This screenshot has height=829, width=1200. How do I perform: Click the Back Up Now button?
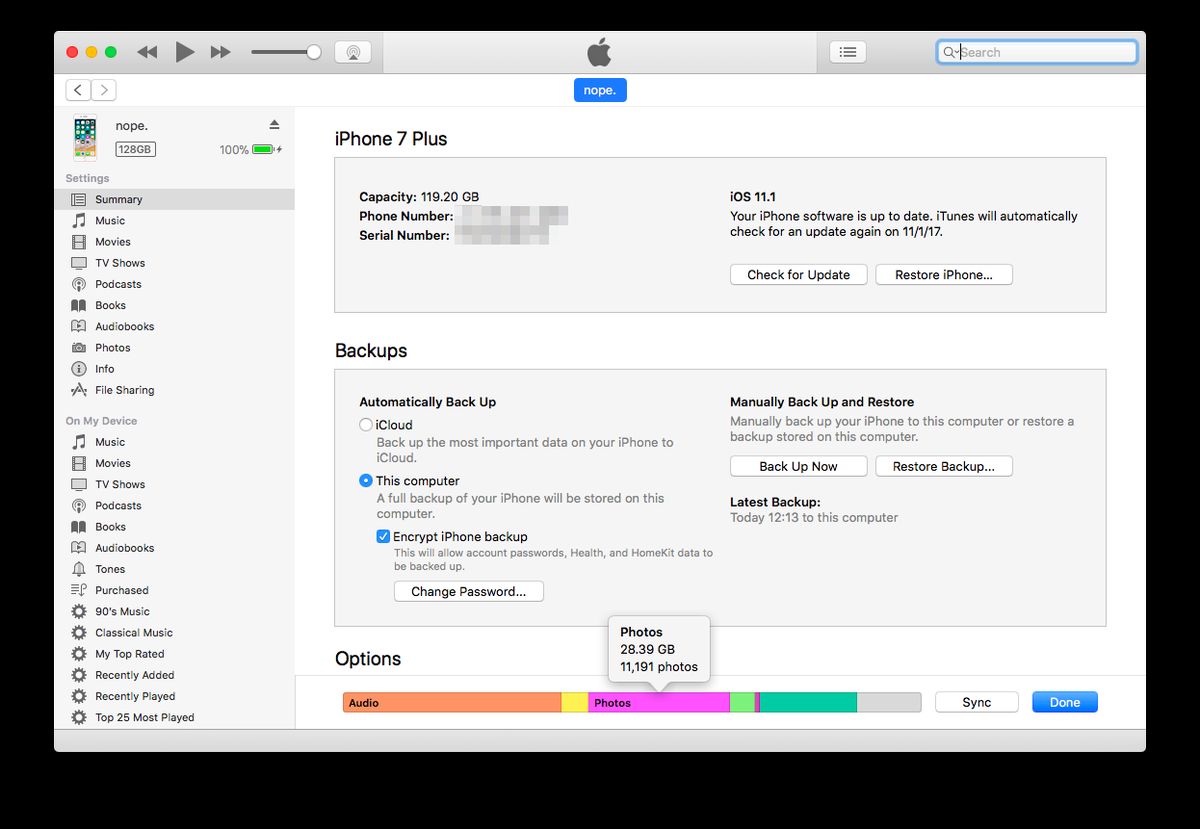pyautogui.click(x=798, y=466)
